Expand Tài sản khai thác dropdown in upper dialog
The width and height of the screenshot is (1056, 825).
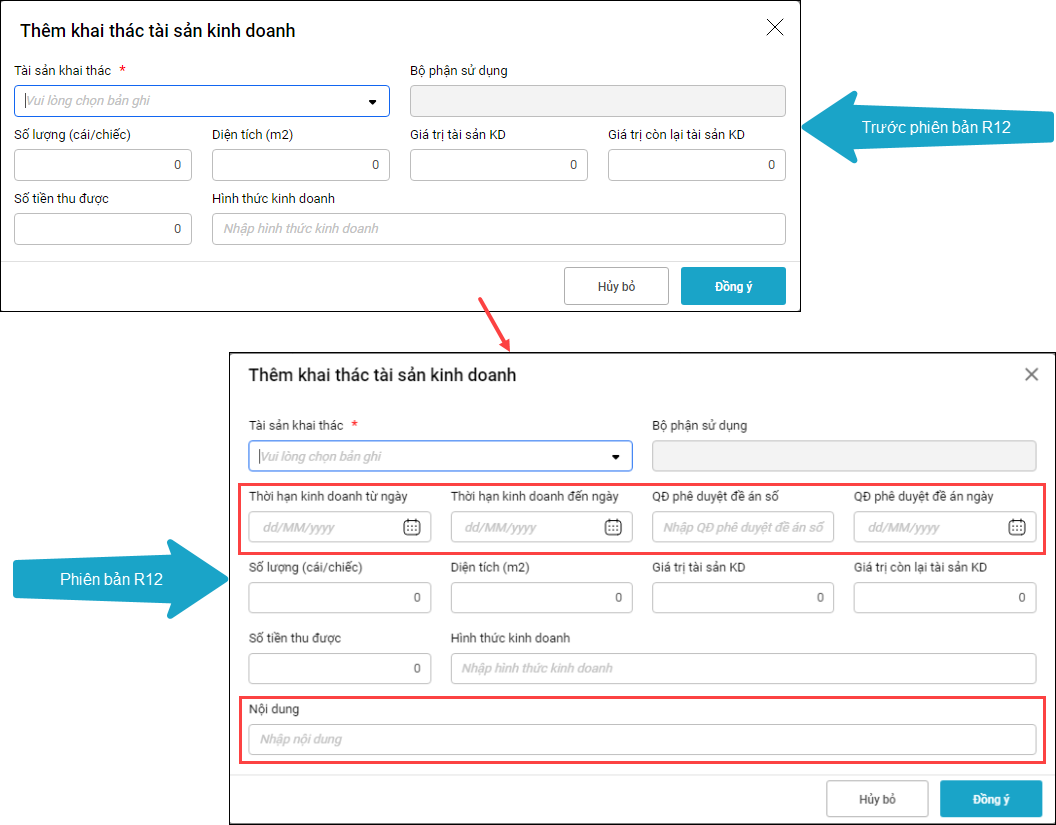coord(372,101)
